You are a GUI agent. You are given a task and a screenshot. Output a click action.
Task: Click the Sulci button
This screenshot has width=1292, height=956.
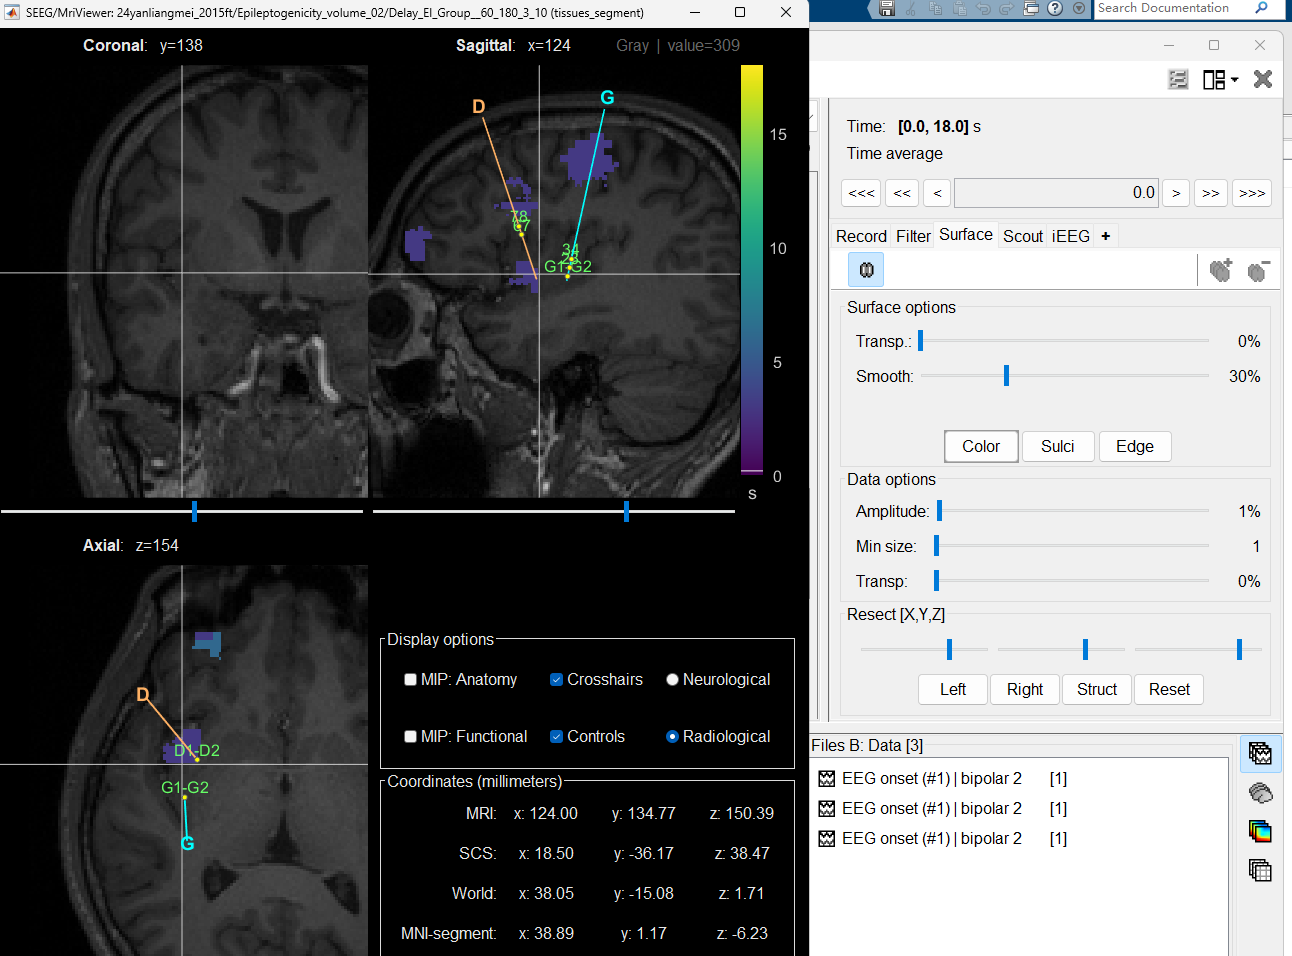tap(1057, 447)
